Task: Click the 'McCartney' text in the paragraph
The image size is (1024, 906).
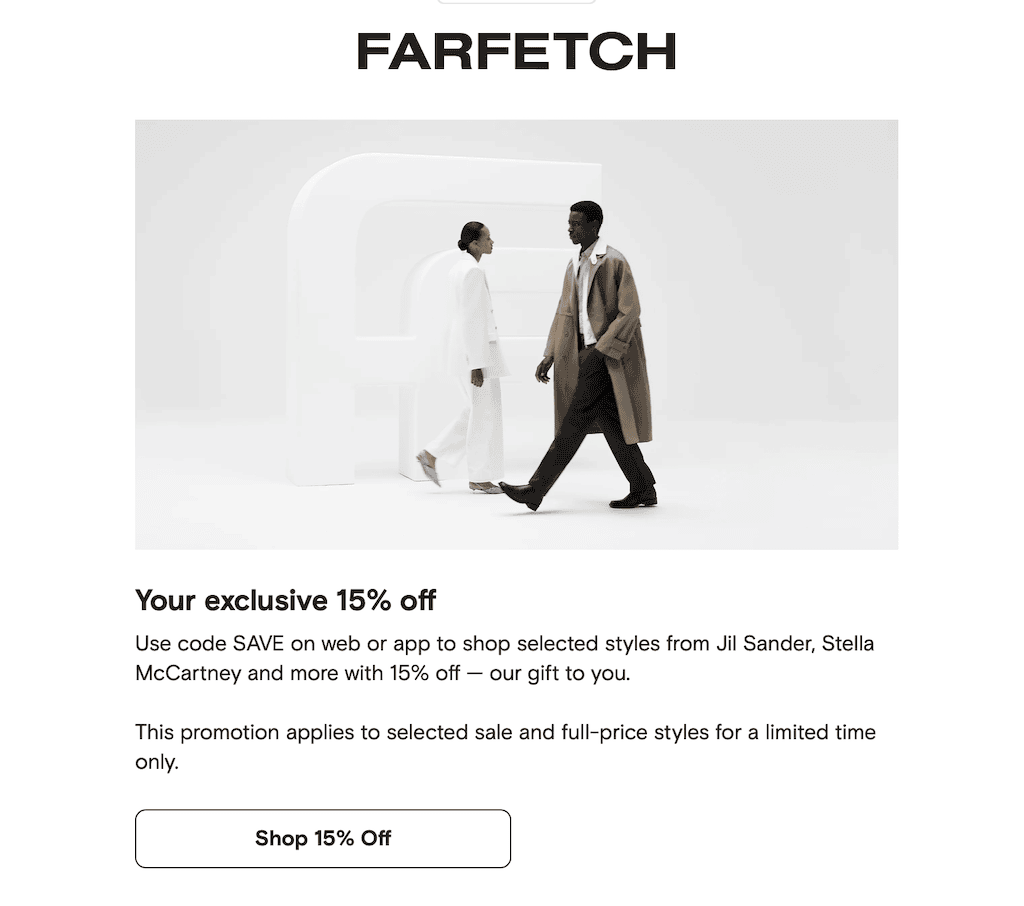Action: [x=188, y=673]
